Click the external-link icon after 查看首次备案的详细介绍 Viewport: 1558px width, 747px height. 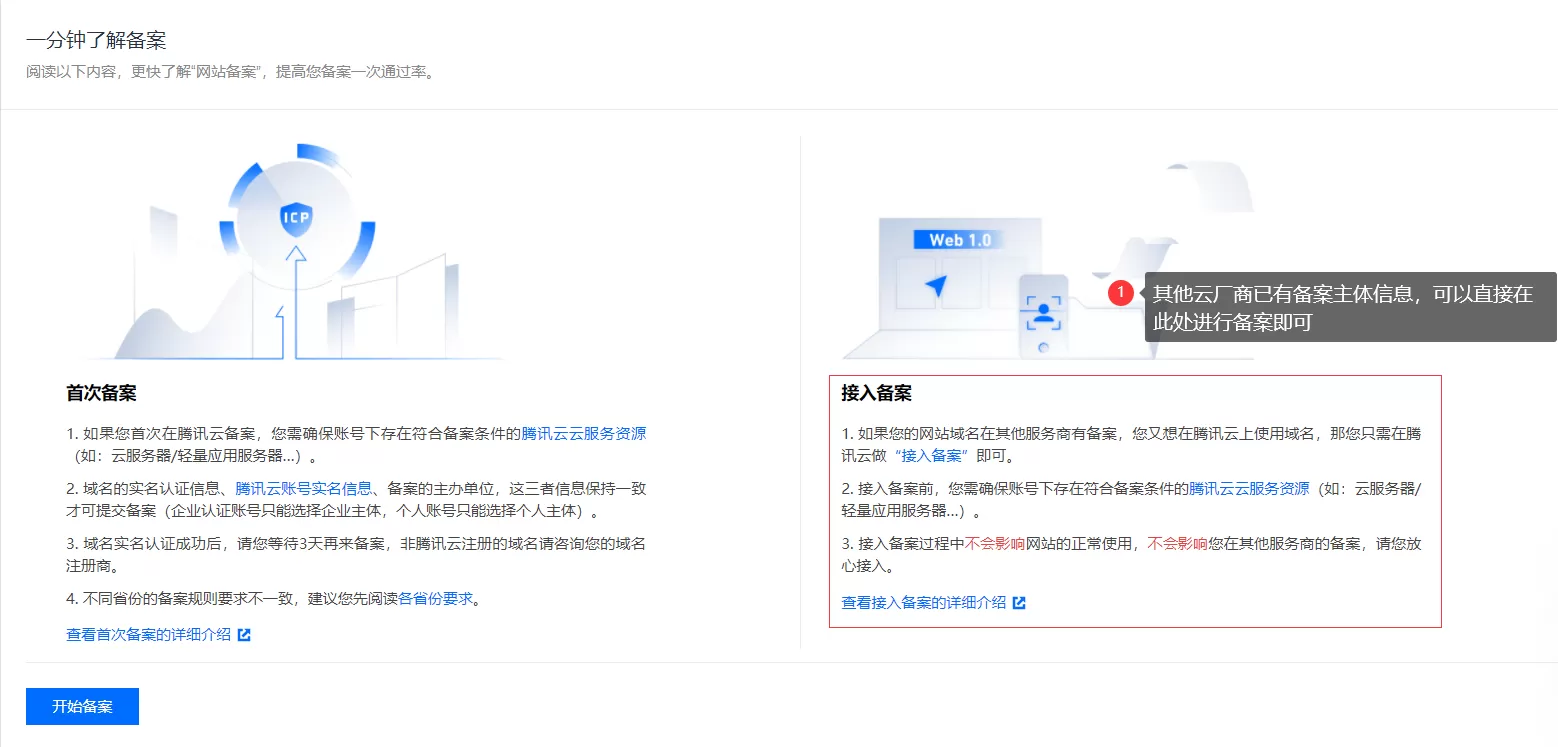tap(243, 634)
